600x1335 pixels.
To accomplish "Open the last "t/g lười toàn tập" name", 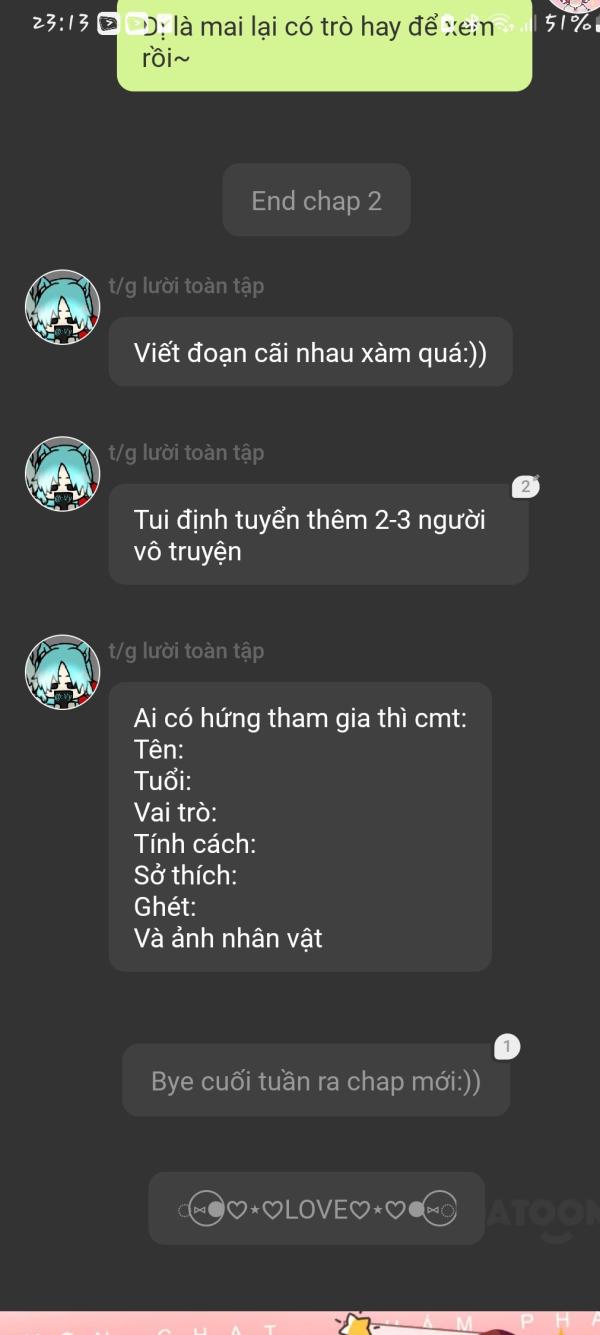I will pyautogui.click(x=187, y=651).
